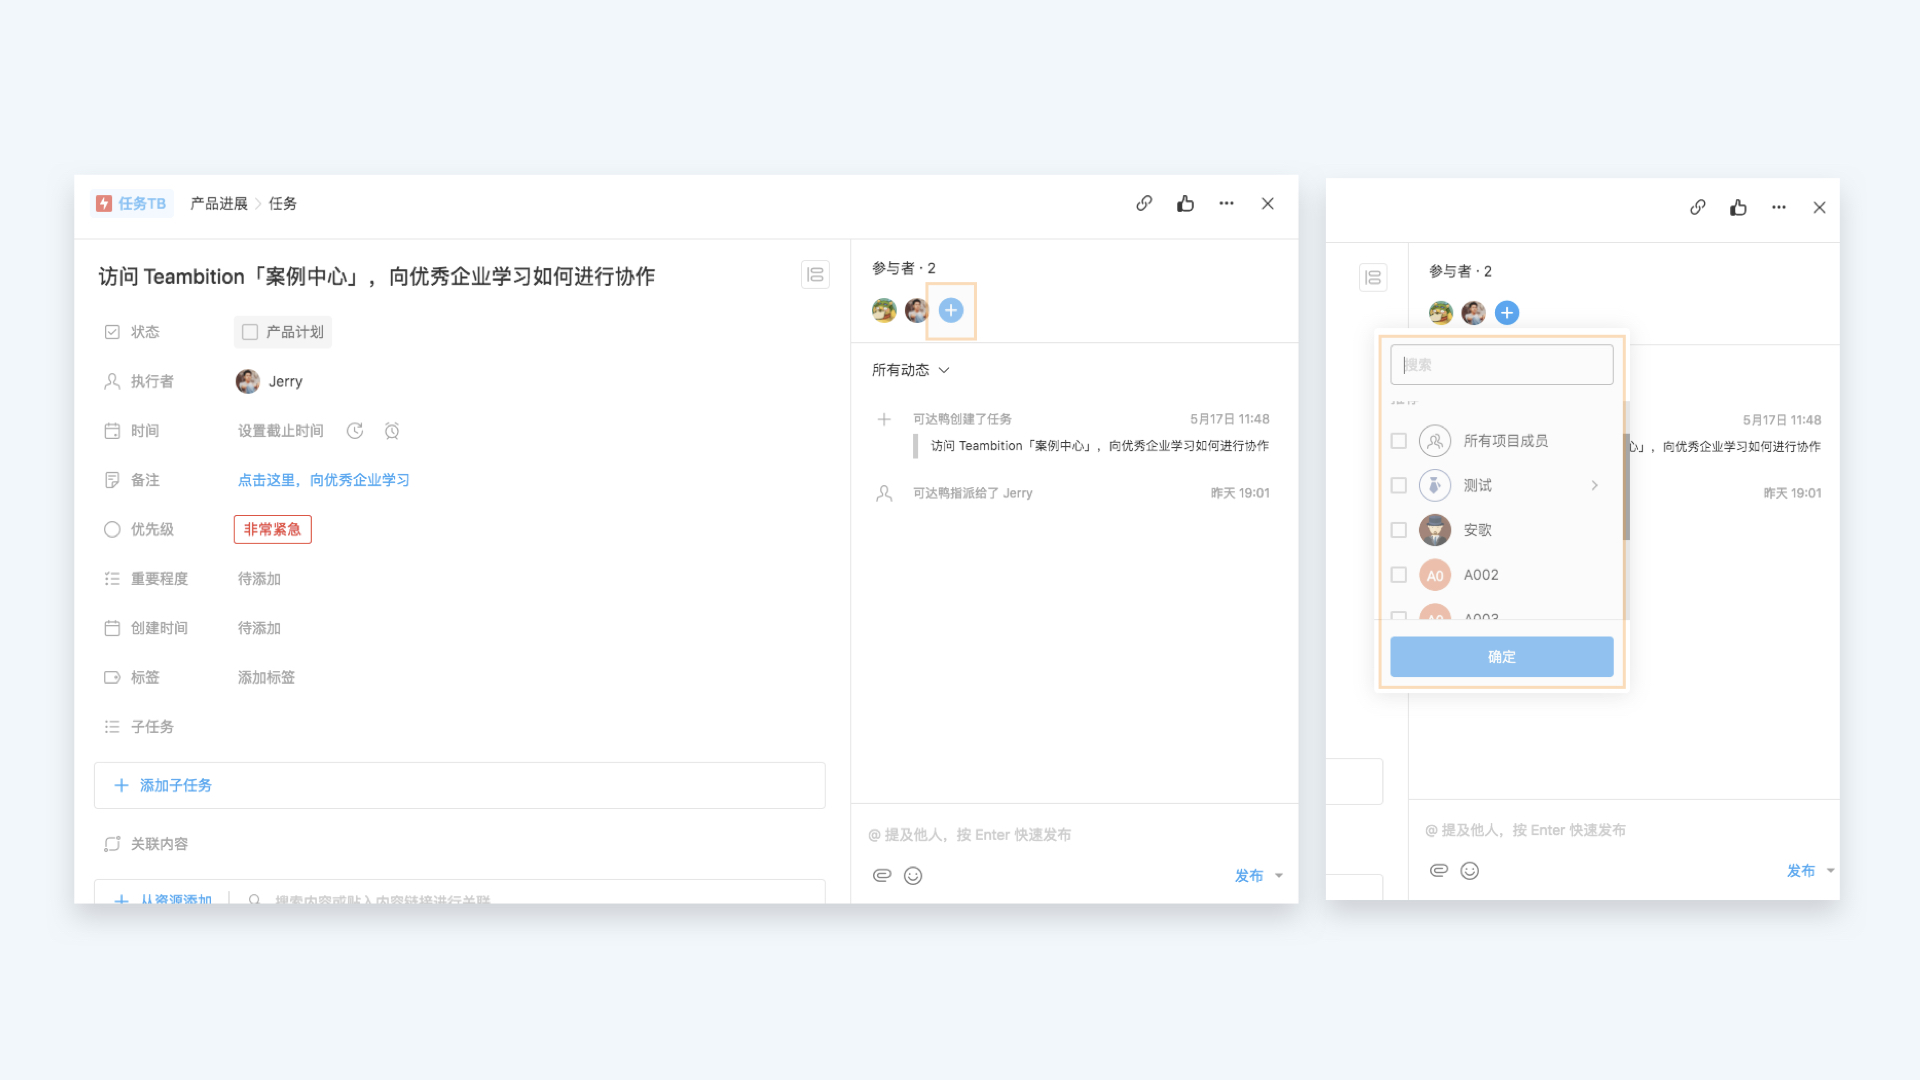Change priority 非常紧急 tag
1920x1080 pixels.
pyautogui.click(x=273, y=529)
